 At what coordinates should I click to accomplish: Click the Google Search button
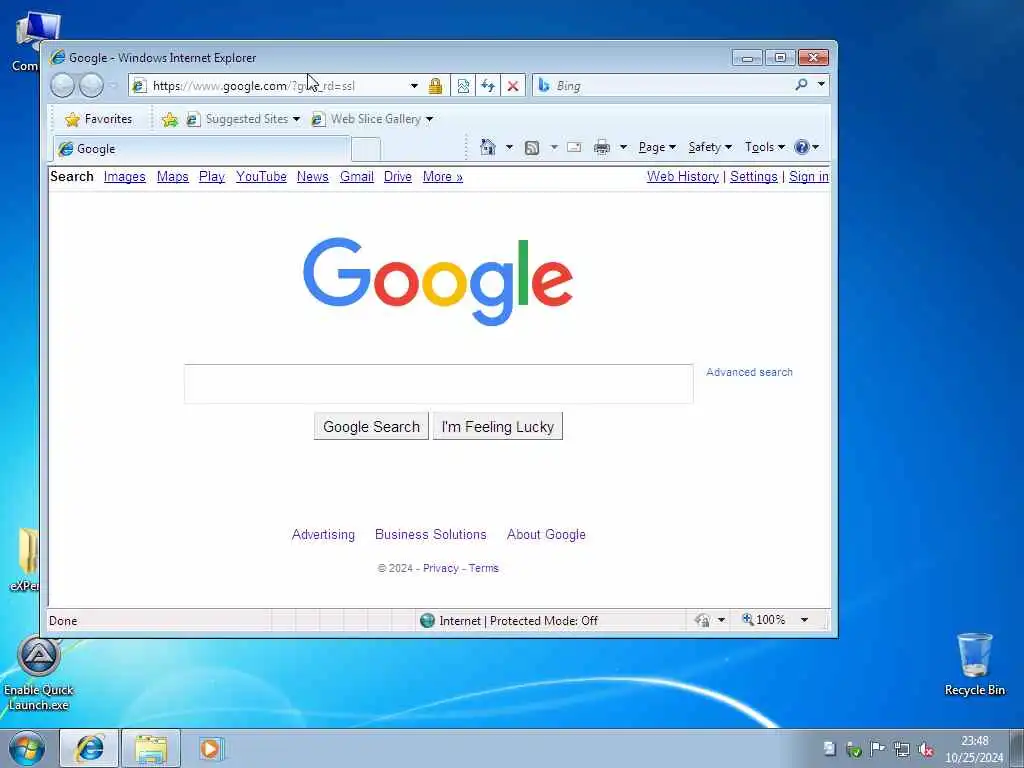[371, 426]
